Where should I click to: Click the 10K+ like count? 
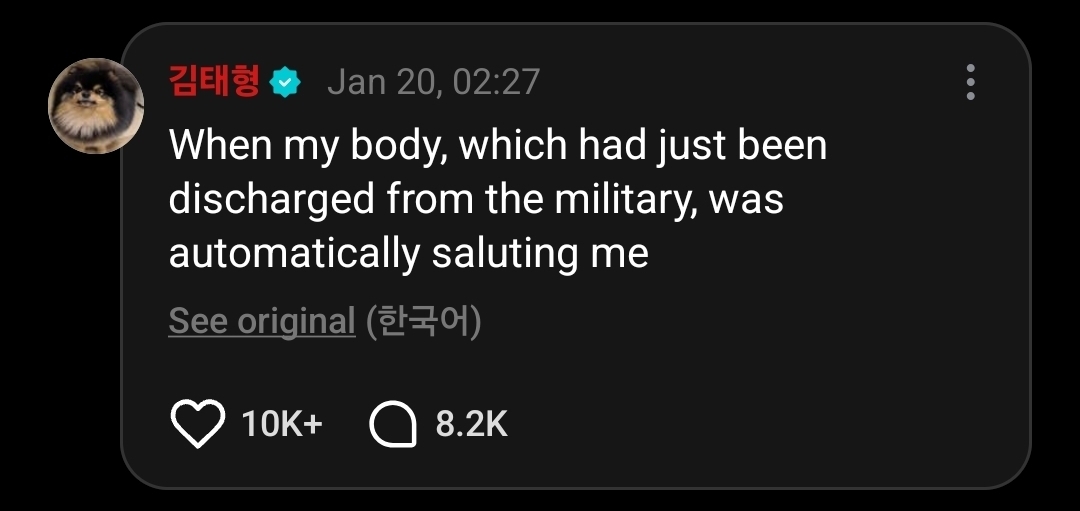[282, 425]
